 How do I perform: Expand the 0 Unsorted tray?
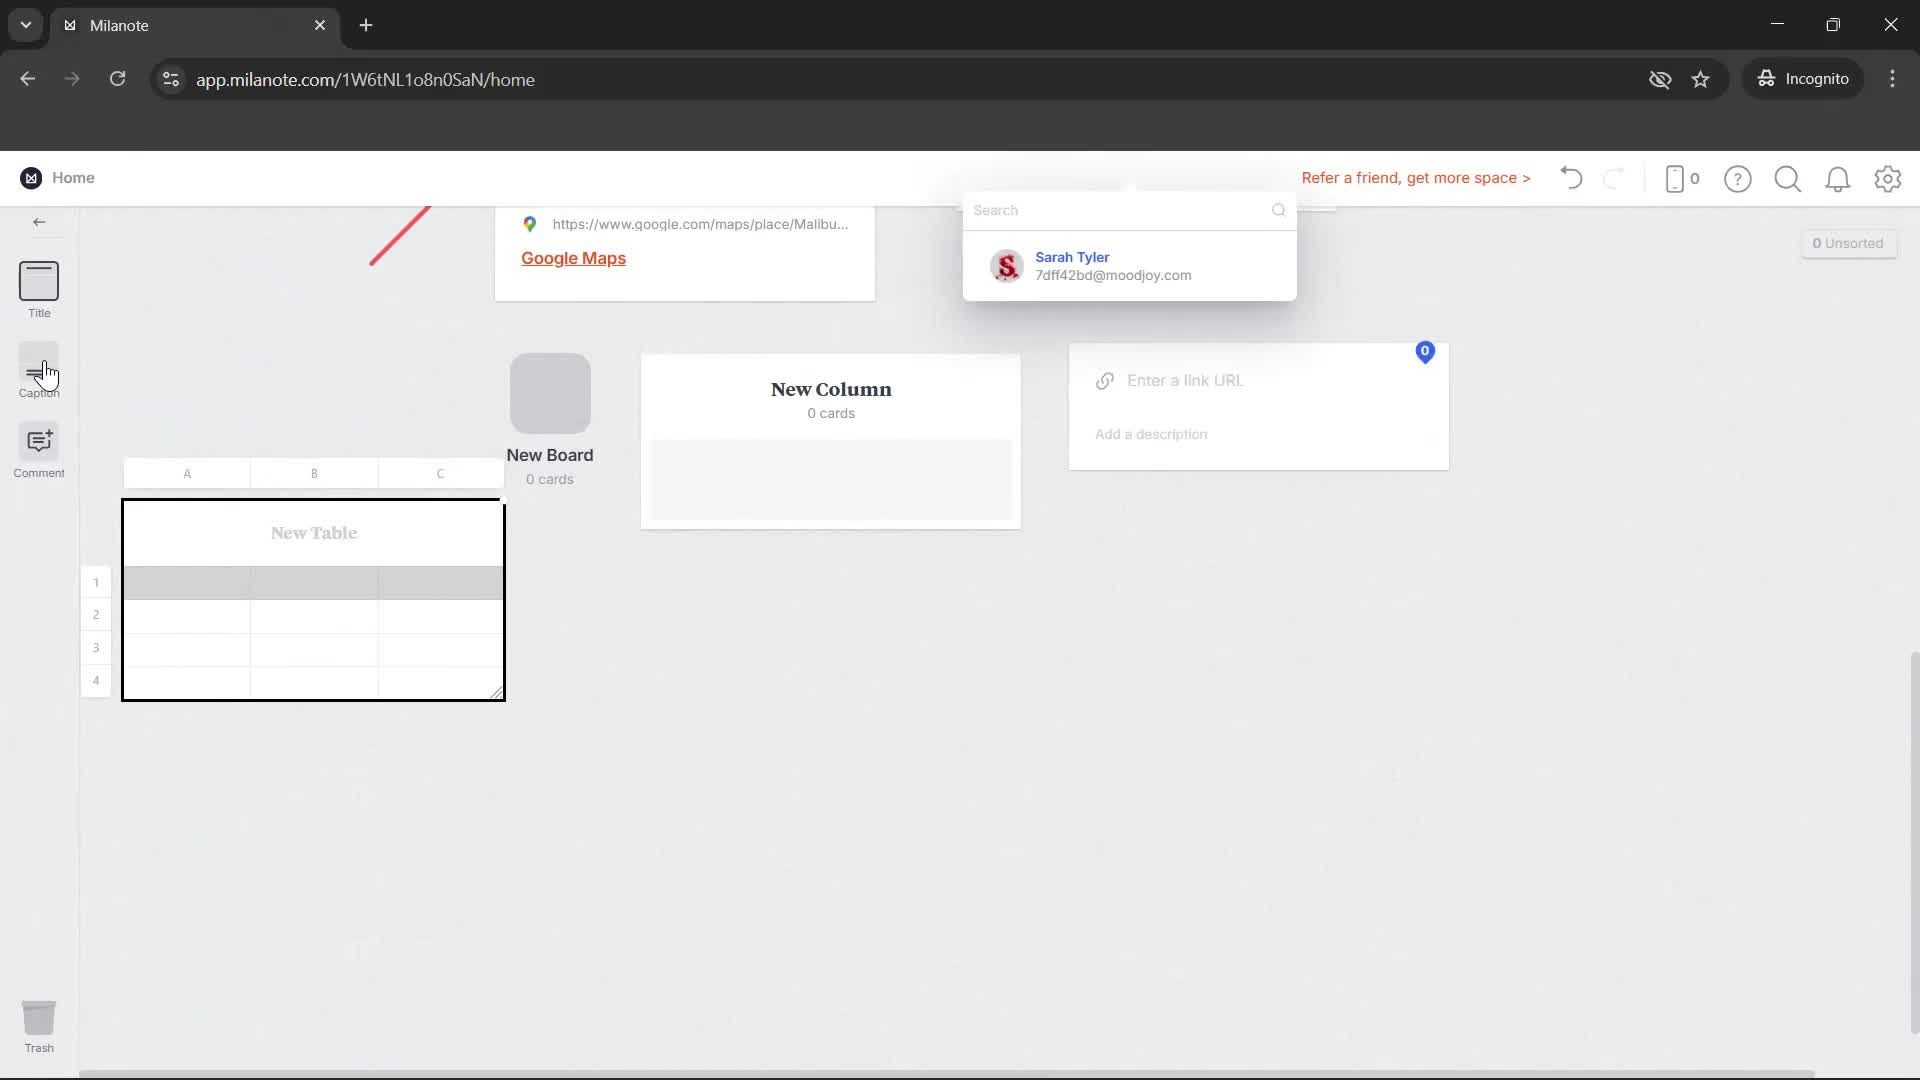[x=1848, y=243]
